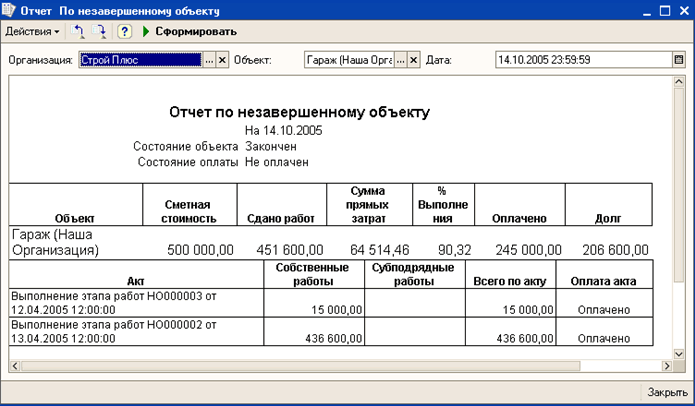
Task: Click inside the Дата input field
Action: point(580,60)
